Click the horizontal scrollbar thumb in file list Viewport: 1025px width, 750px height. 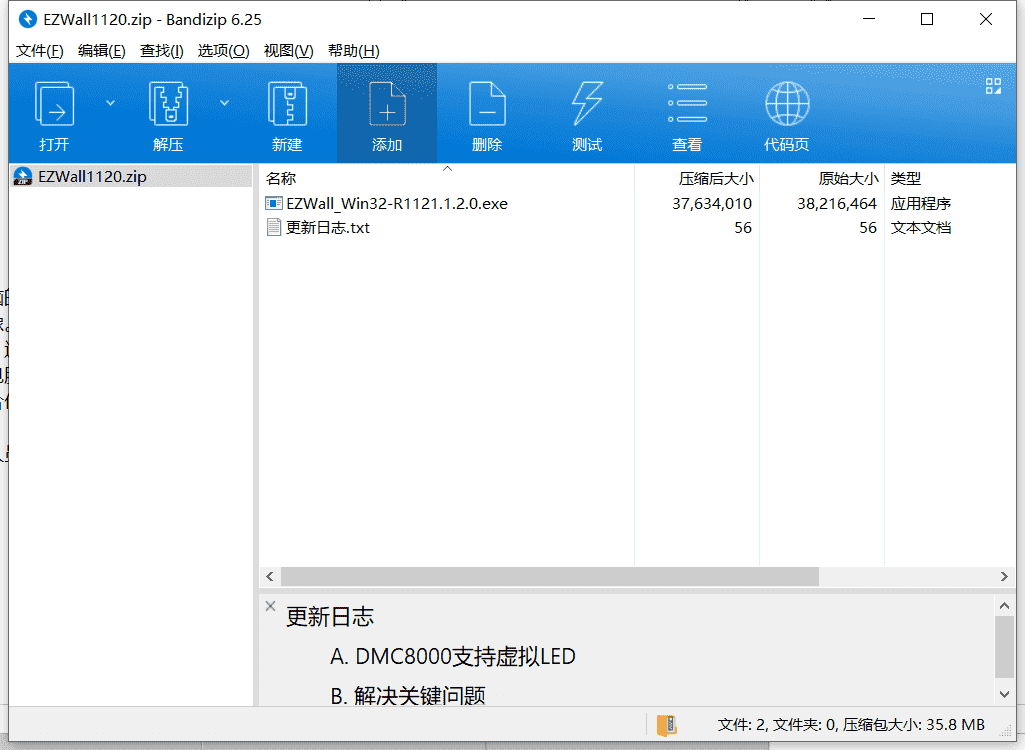(550, 576)
